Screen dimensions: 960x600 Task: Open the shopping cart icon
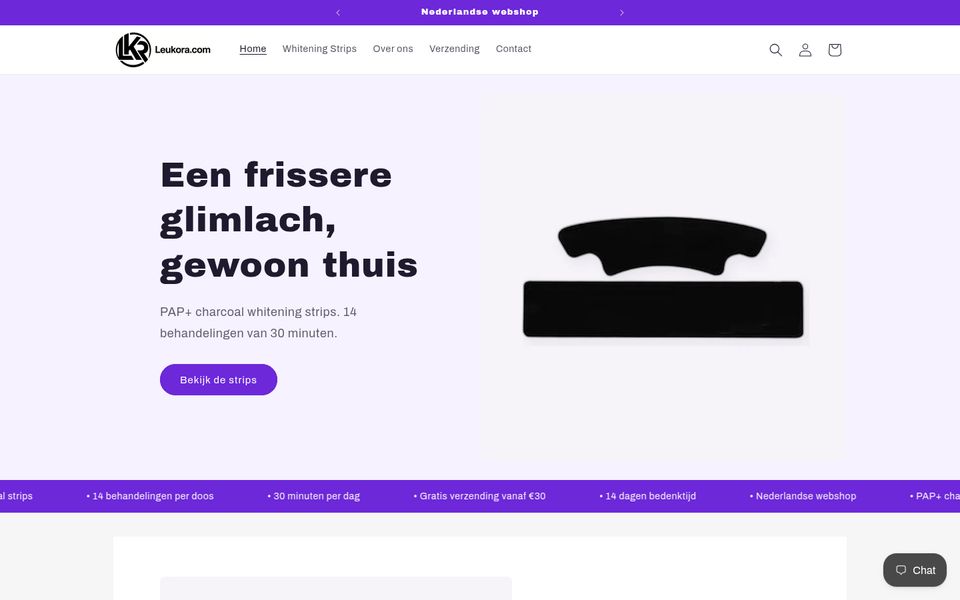click(834, 50)
